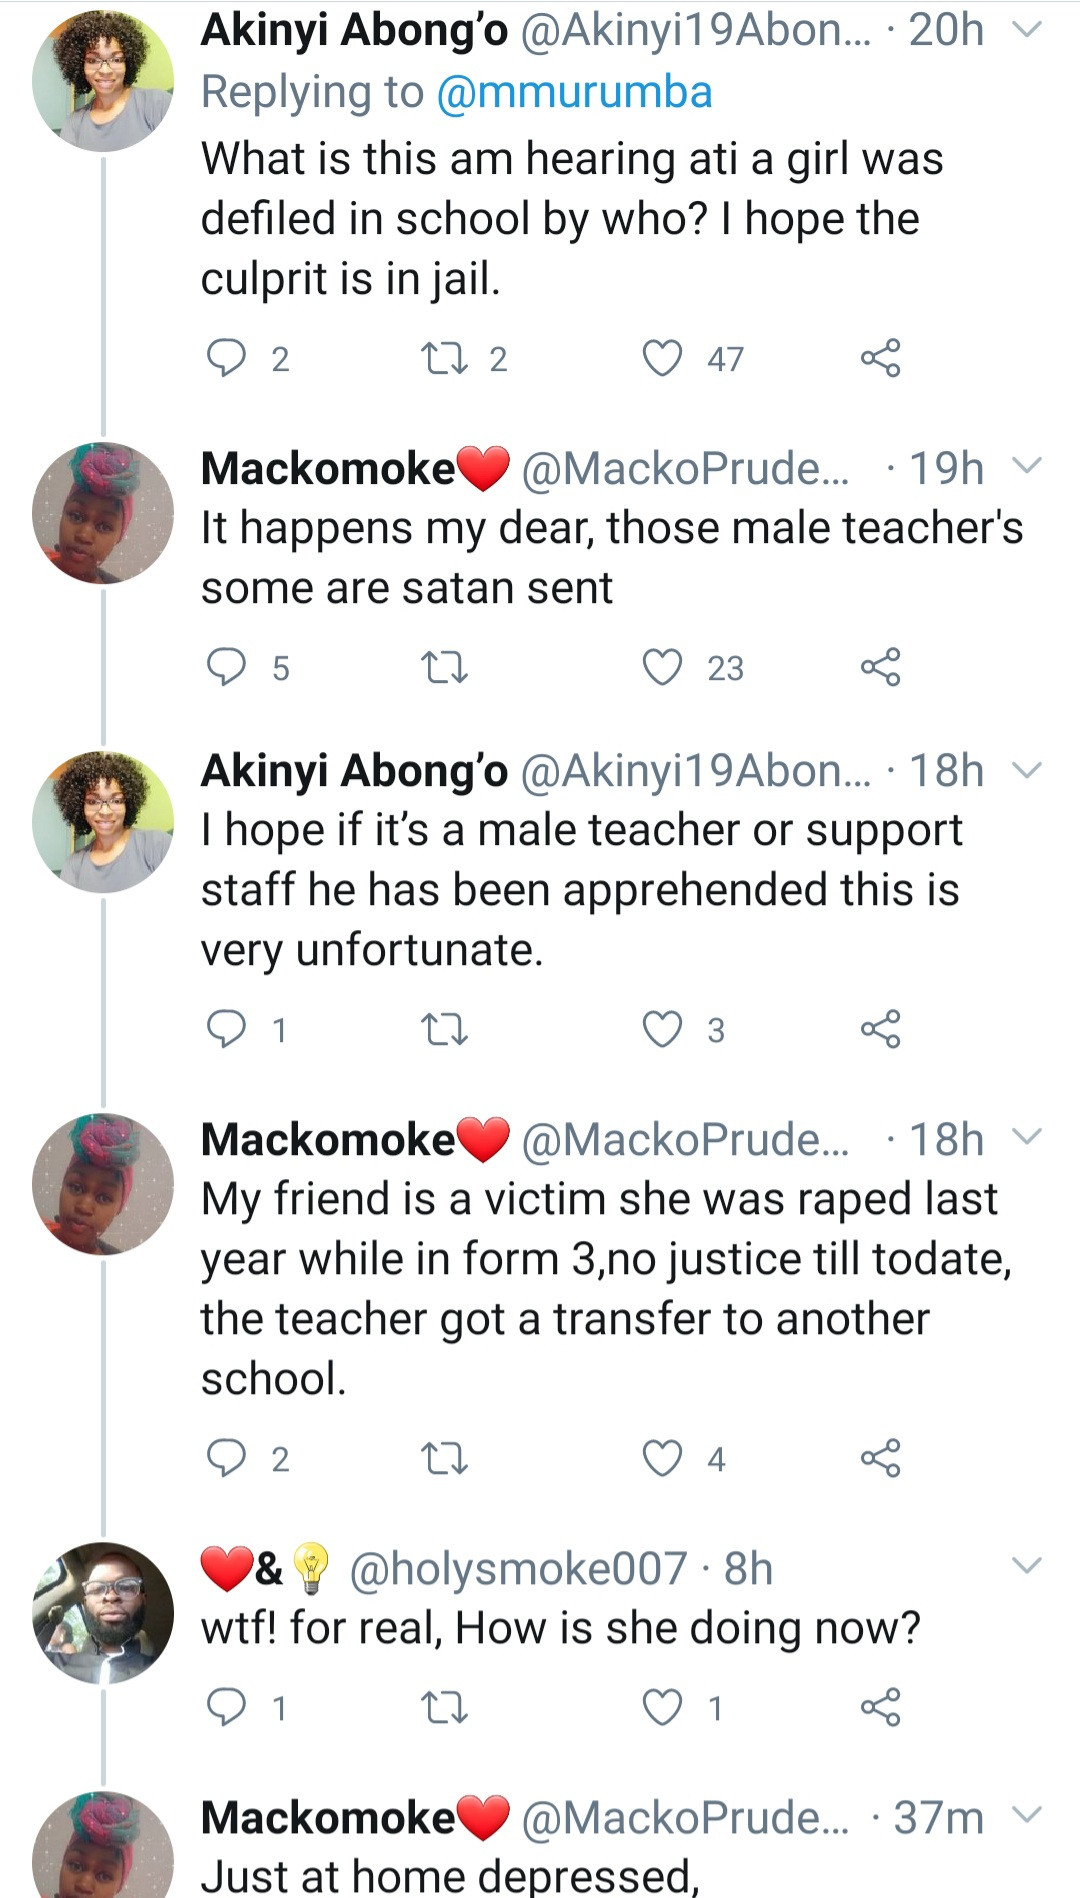Viewport: 1080px width, 1898px height.
Task: Like Mackomoke's 'satan sent' tweet
Action: tap(662, 667)
